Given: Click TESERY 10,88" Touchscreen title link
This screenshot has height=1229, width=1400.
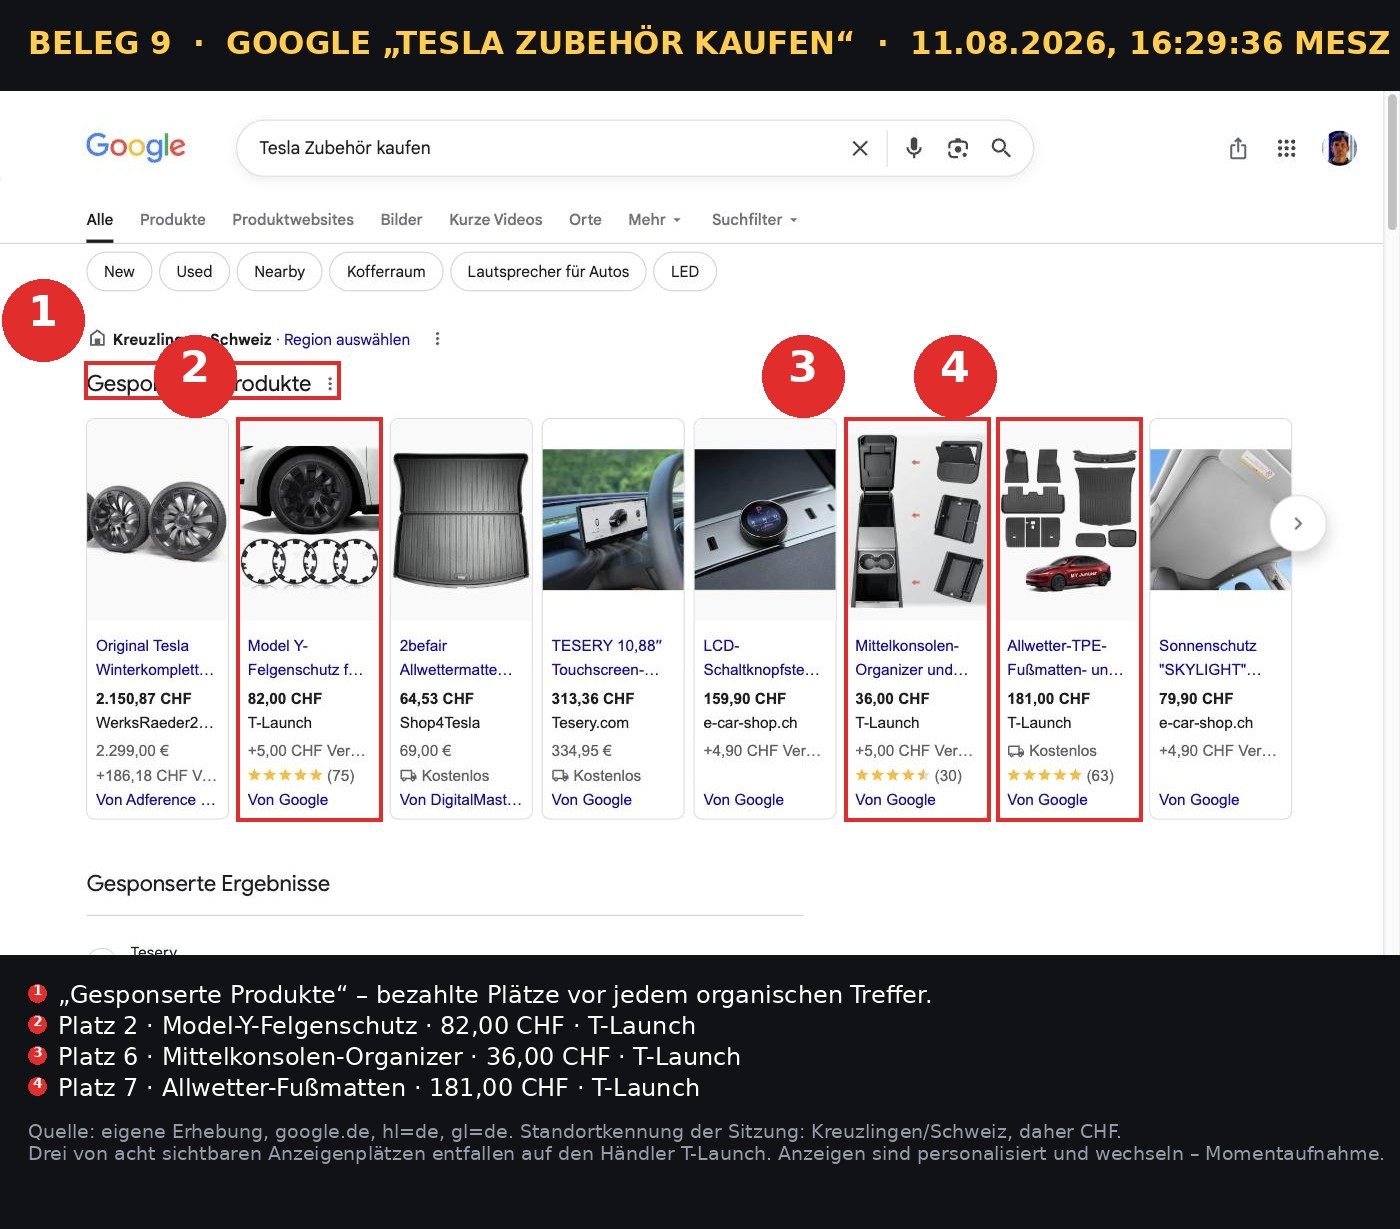Looking at the screenshot, I should pyautogui.click(x=607, y=658).
